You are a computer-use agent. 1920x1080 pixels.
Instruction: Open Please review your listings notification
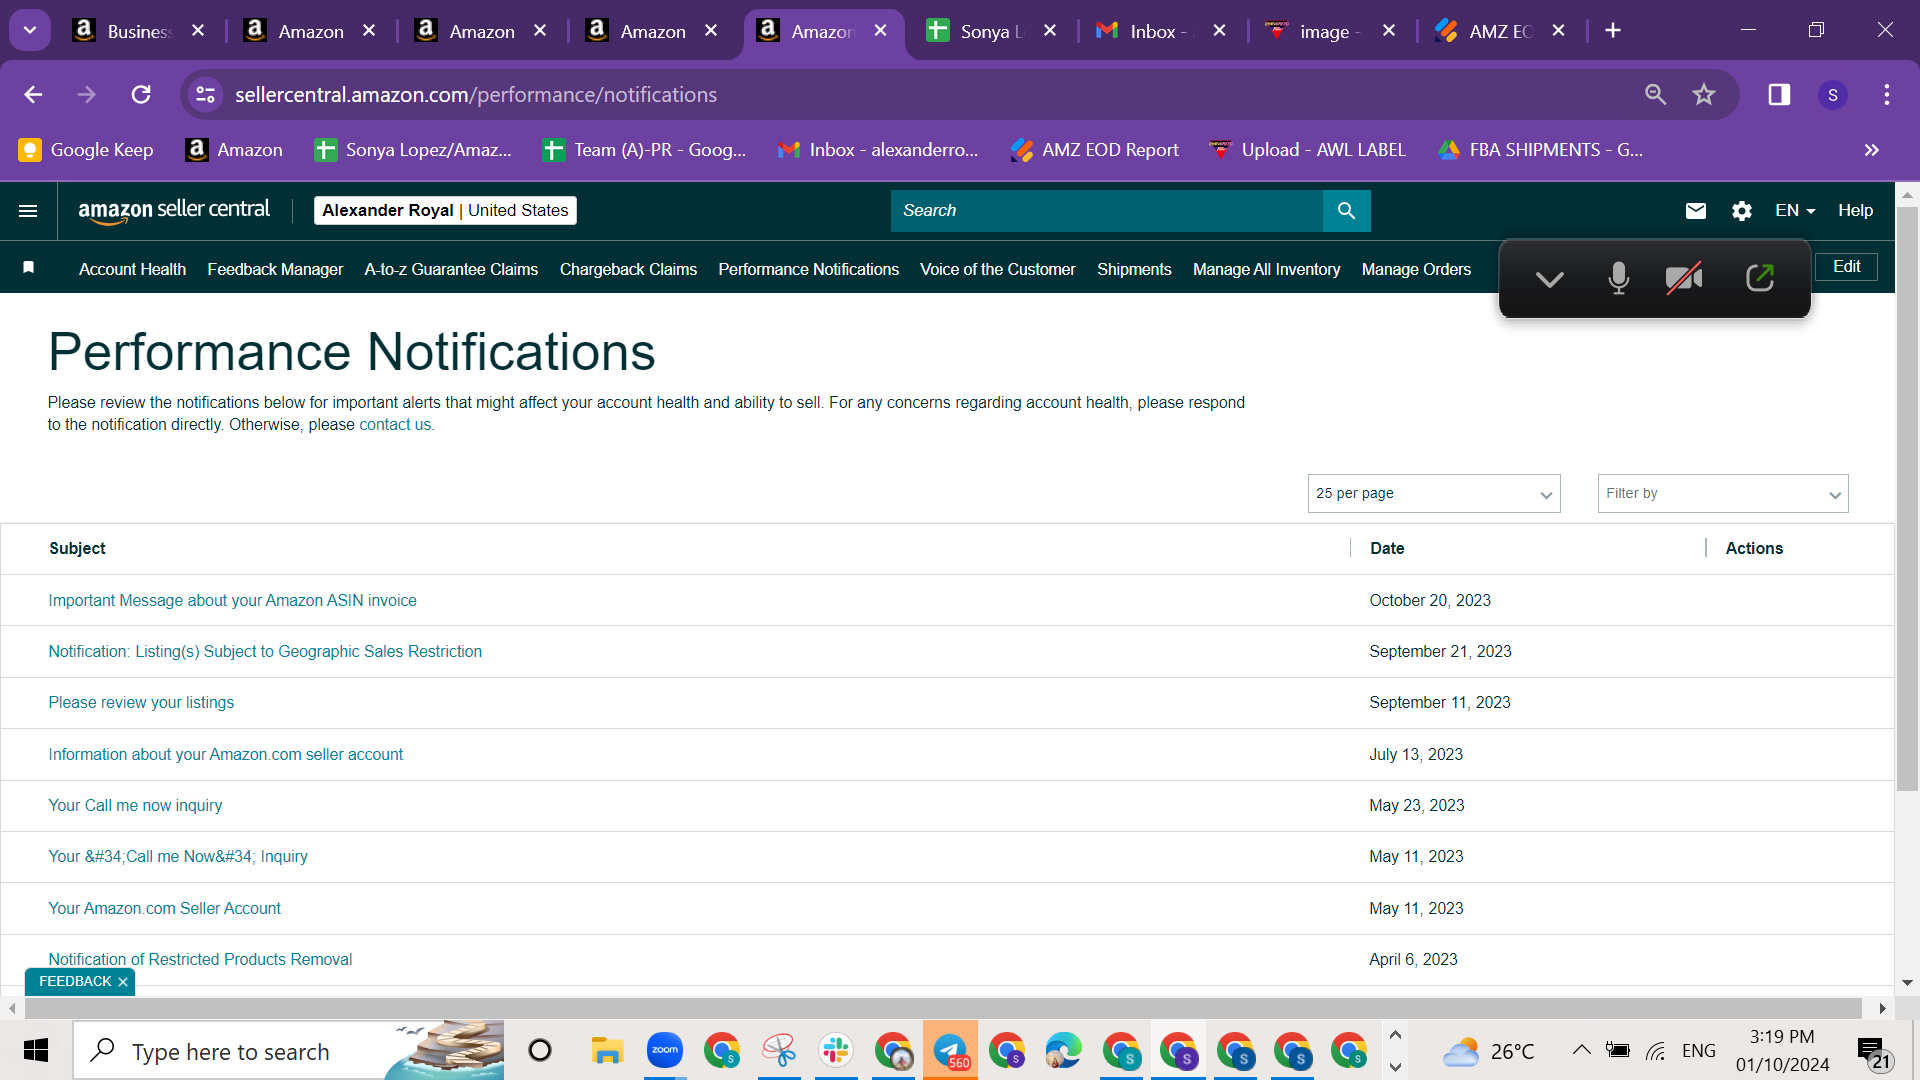point(141,703)
